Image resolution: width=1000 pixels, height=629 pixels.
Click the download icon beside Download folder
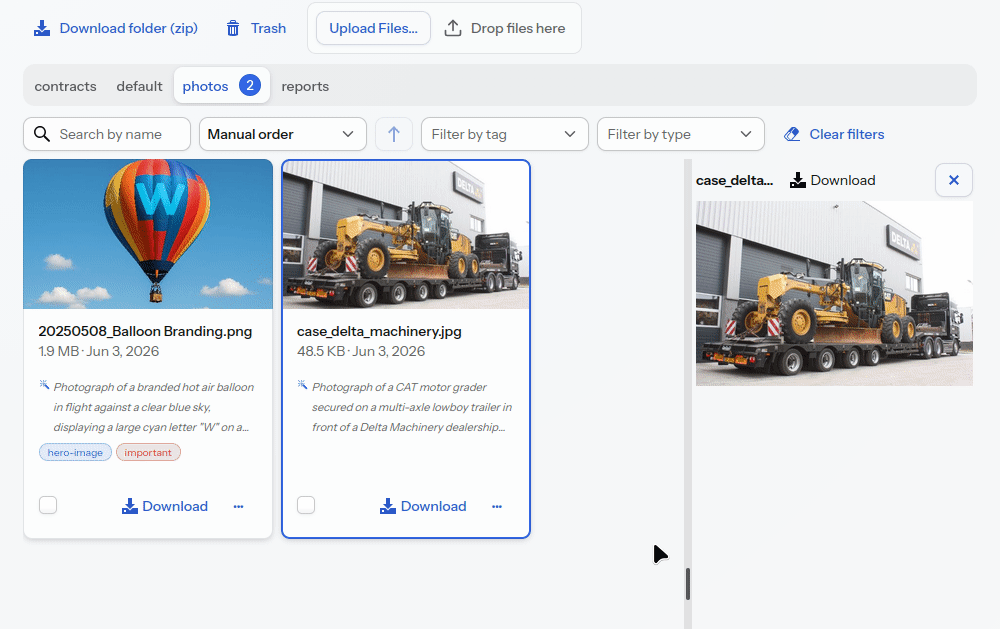click(x=42, y=28)
